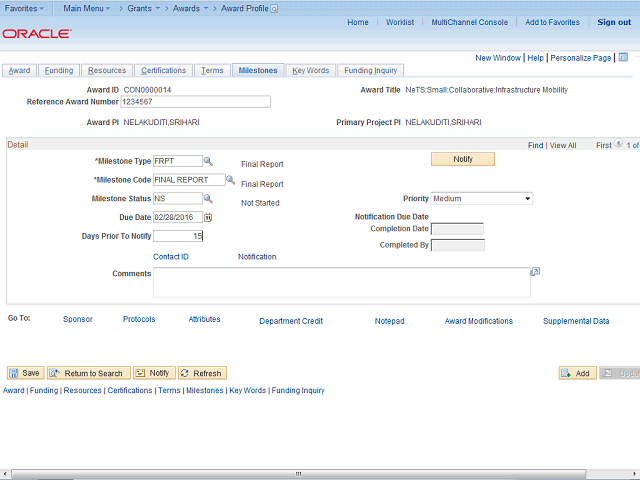Click the Find link in Detail header
Image resolution: width=640 pixels, height=480 pixels.
click(x=535, y=145)
